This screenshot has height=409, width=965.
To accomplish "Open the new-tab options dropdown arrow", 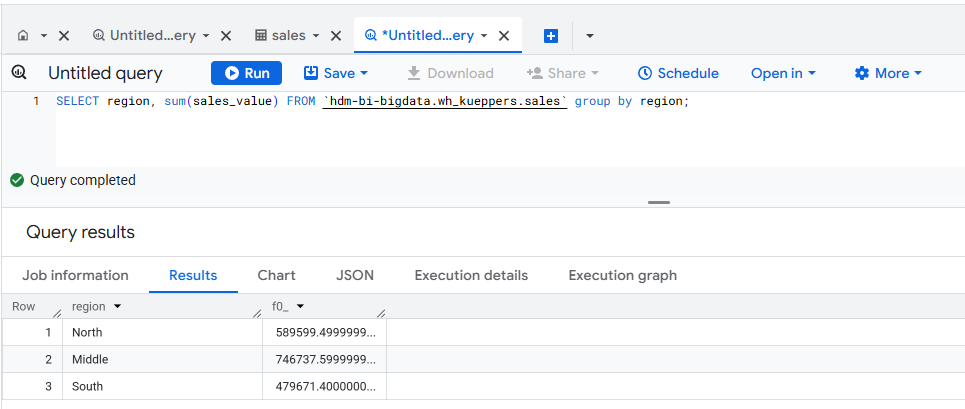I will pyautogui.click(x=590, y=36).
